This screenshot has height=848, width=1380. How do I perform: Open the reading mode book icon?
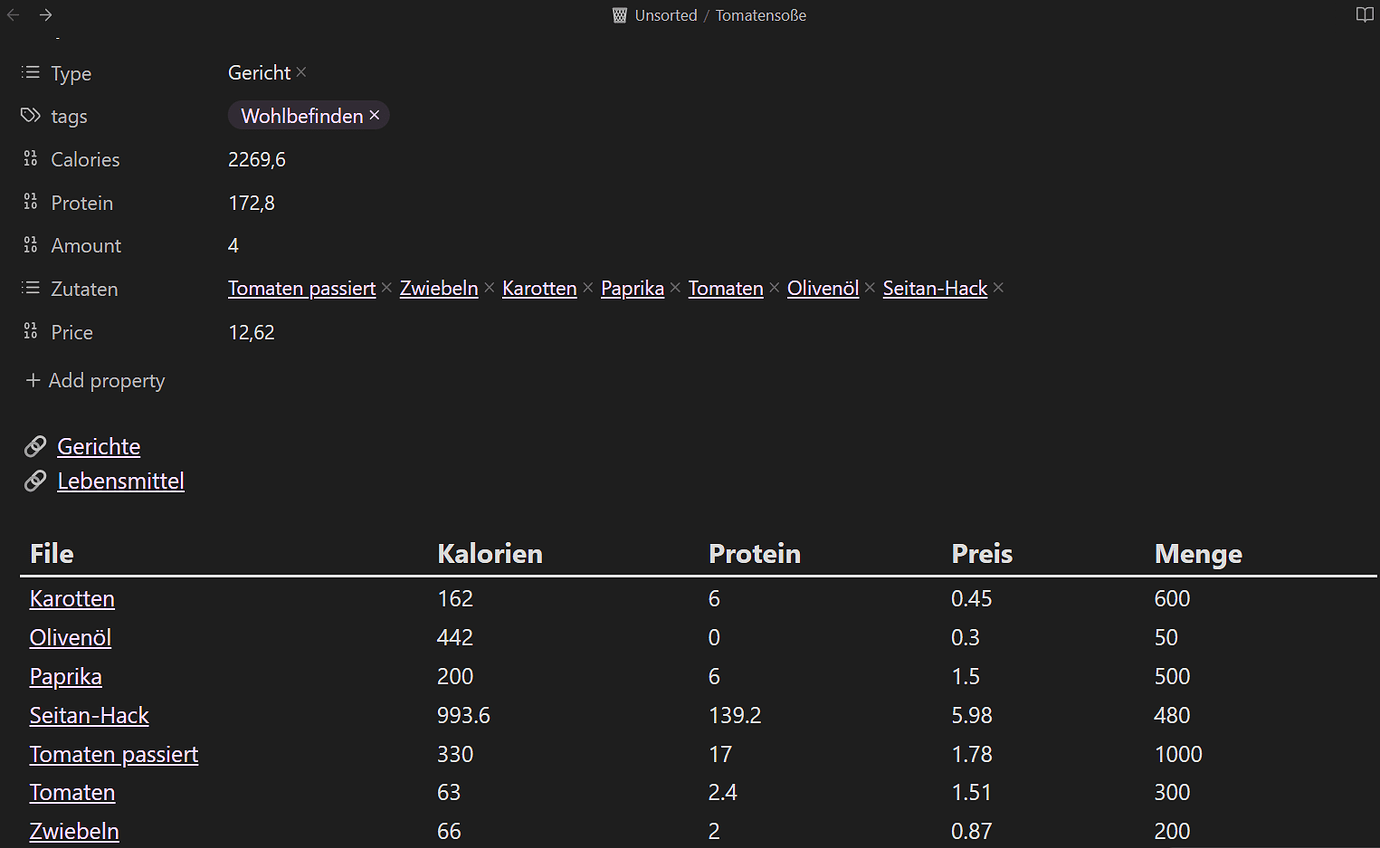tap(1364, 15)
